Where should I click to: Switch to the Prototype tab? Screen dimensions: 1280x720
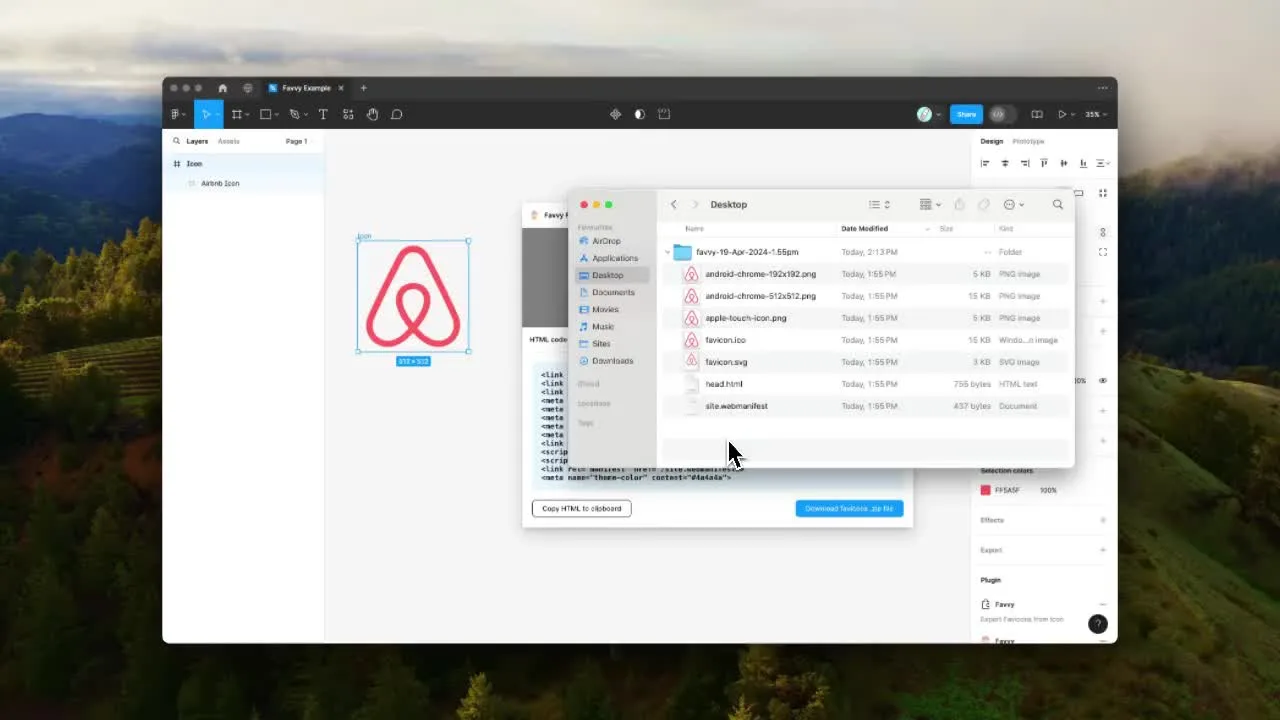tap(1028, 142)
